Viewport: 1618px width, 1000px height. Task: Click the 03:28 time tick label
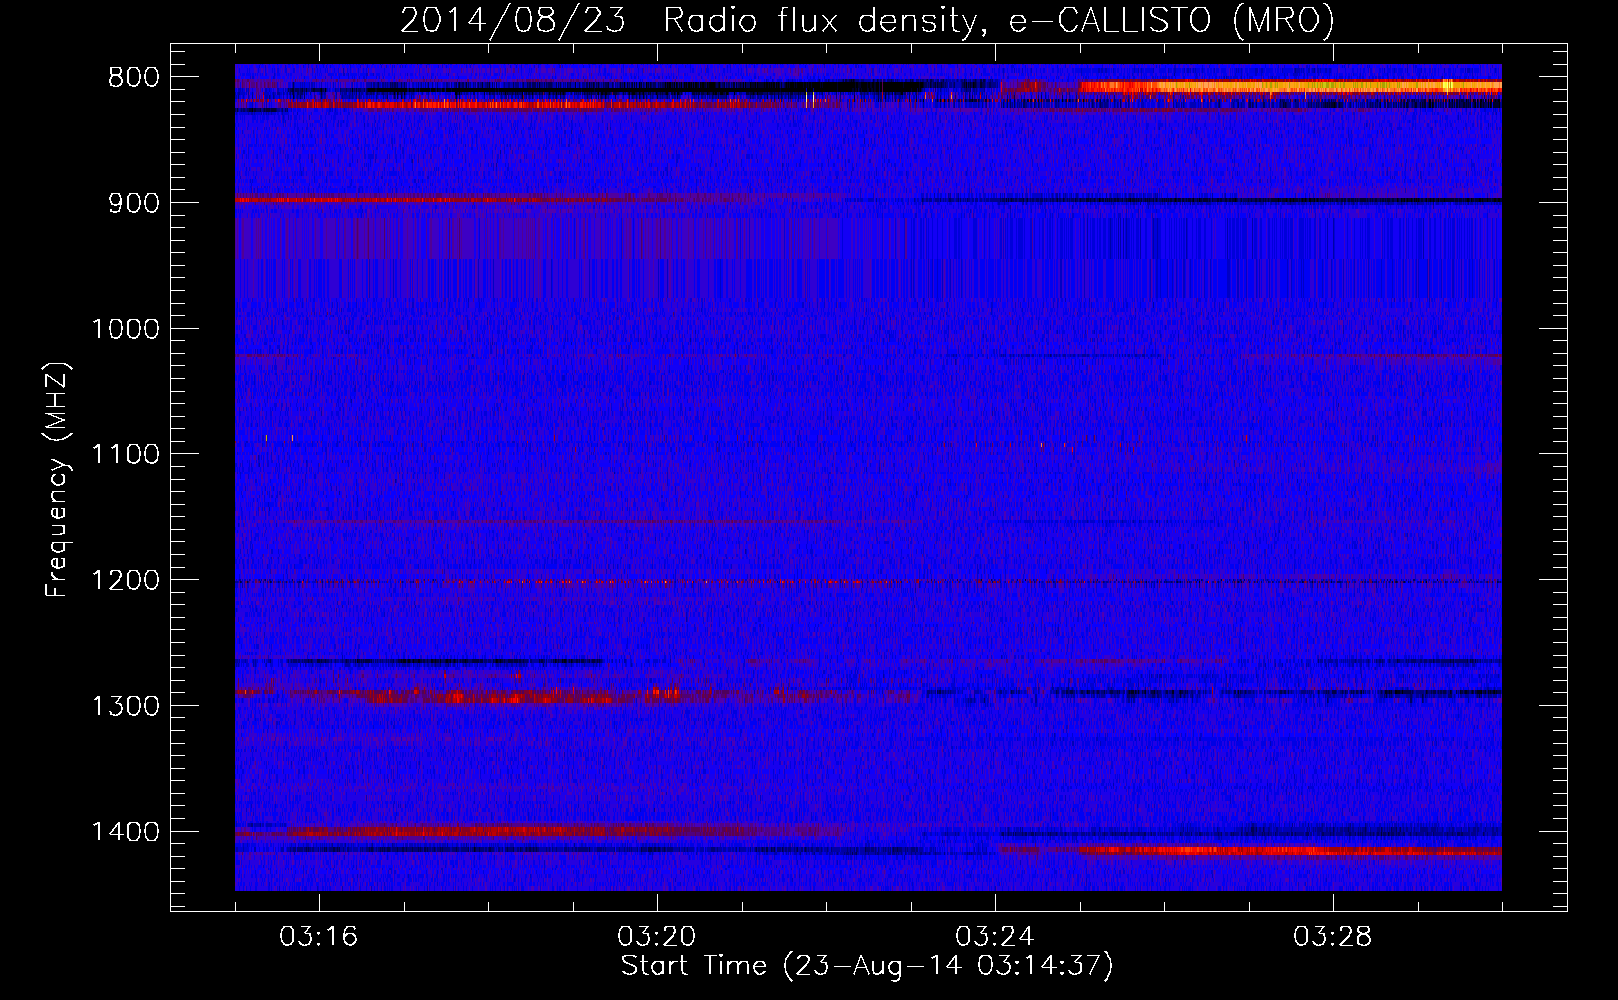(1333, 937)
